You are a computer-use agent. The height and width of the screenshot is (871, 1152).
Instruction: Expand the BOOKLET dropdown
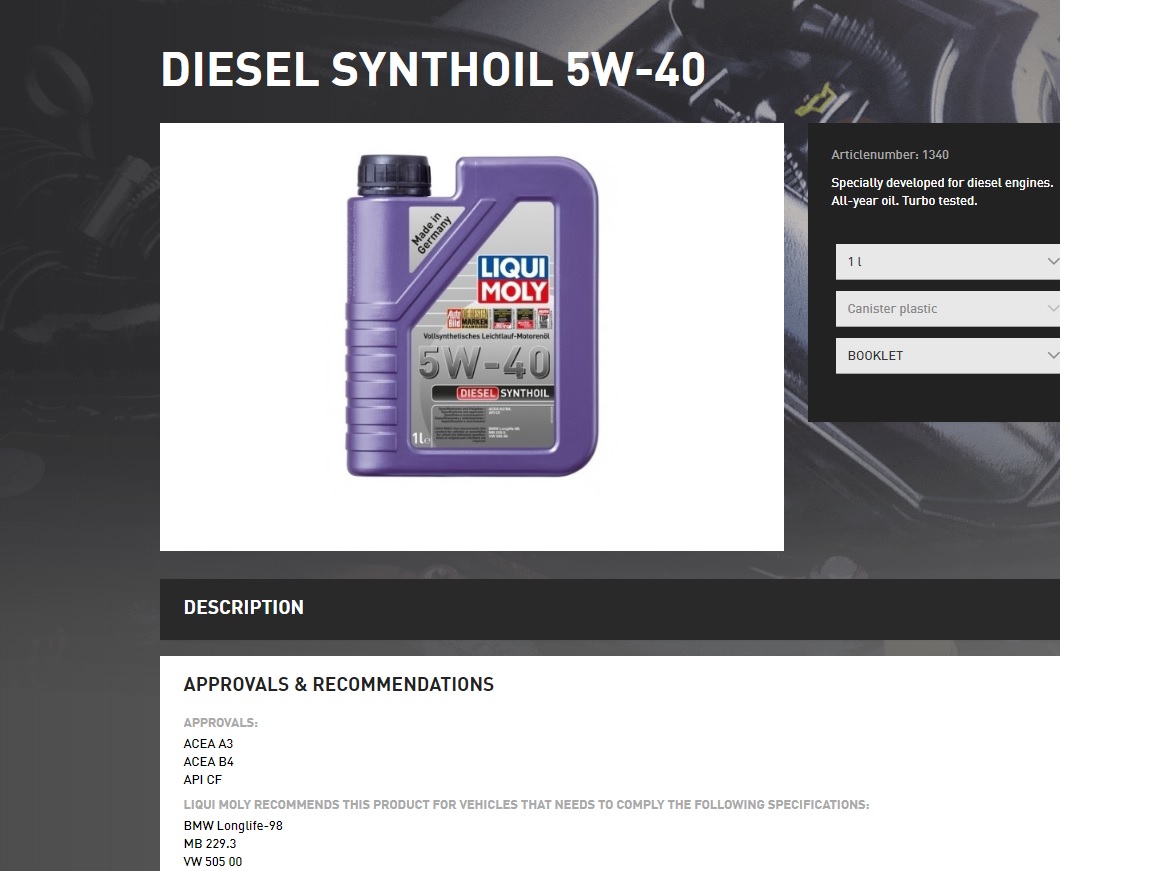tap(947, 355)
